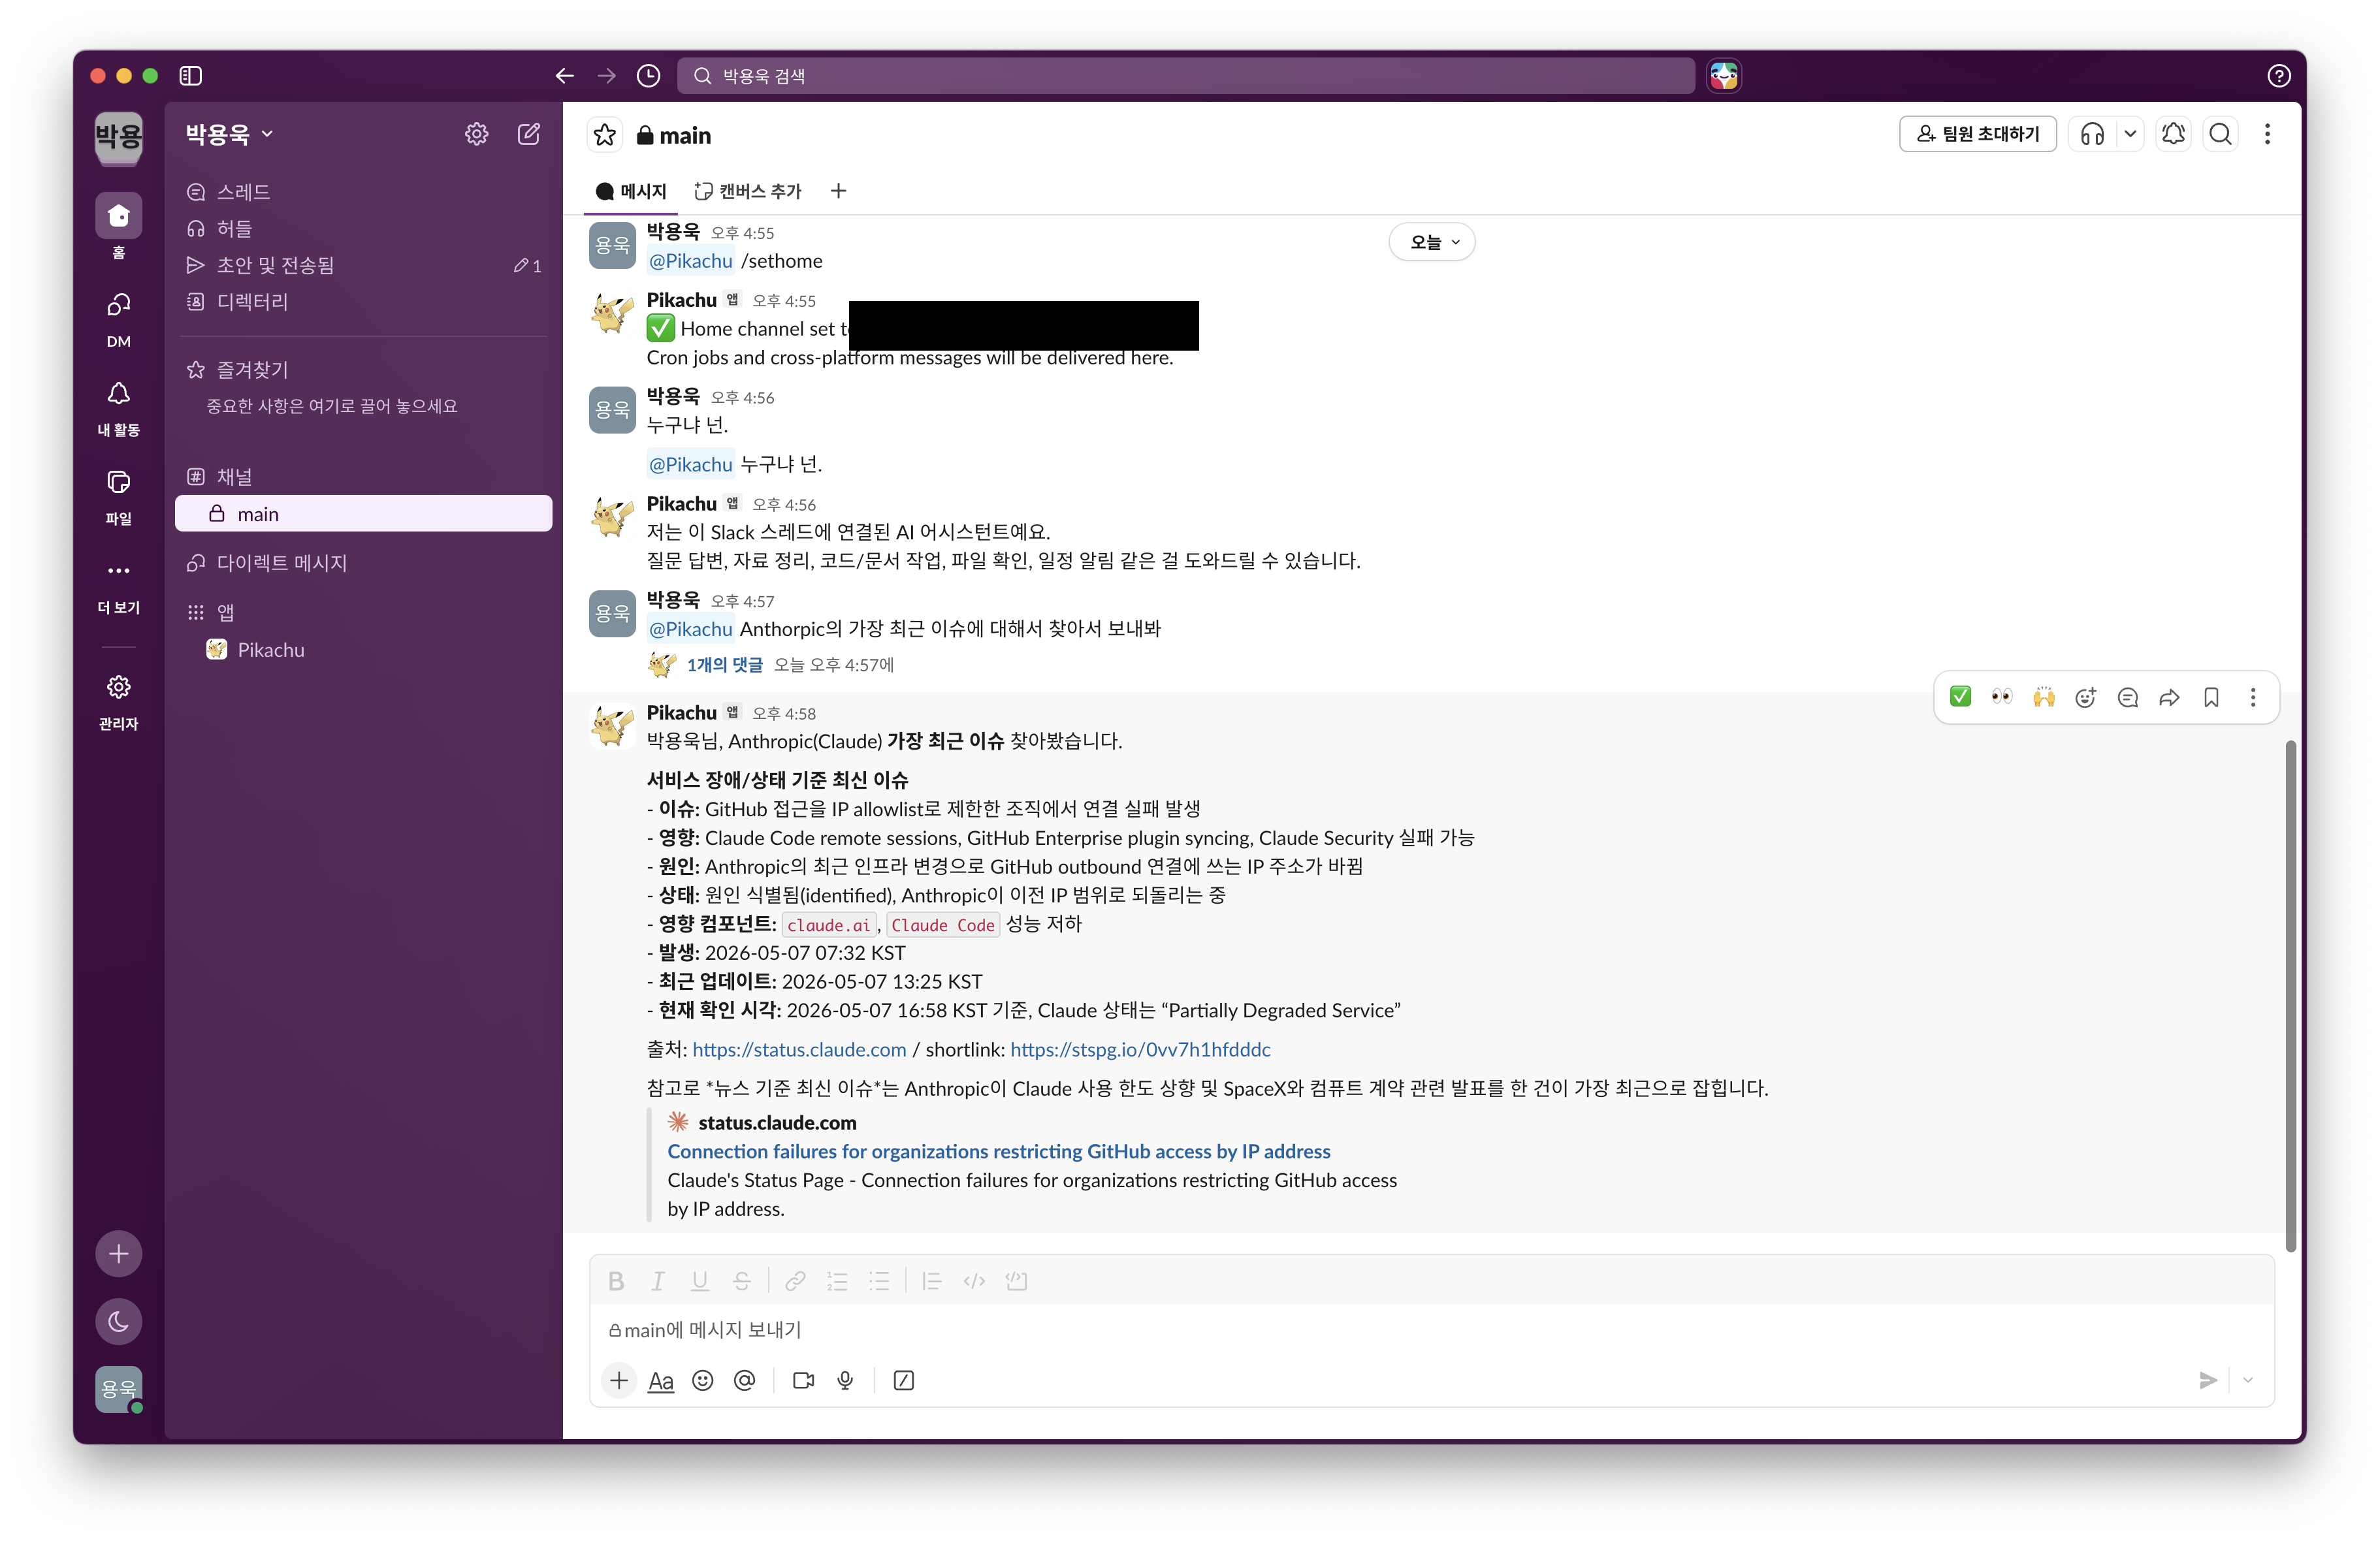
Task: Open the status.claude.com source link
Action: coord(799,1049)
